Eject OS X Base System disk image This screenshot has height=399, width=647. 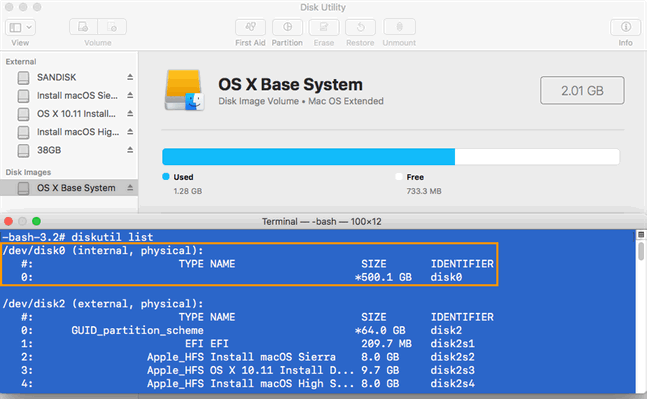point(130,188)
